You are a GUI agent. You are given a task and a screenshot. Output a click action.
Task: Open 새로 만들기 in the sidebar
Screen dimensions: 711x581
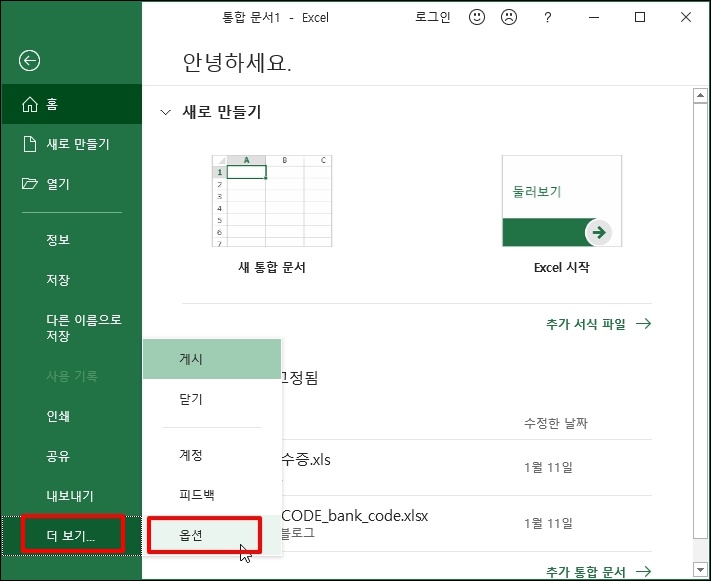pyautogui.click(x=72, y=144)
